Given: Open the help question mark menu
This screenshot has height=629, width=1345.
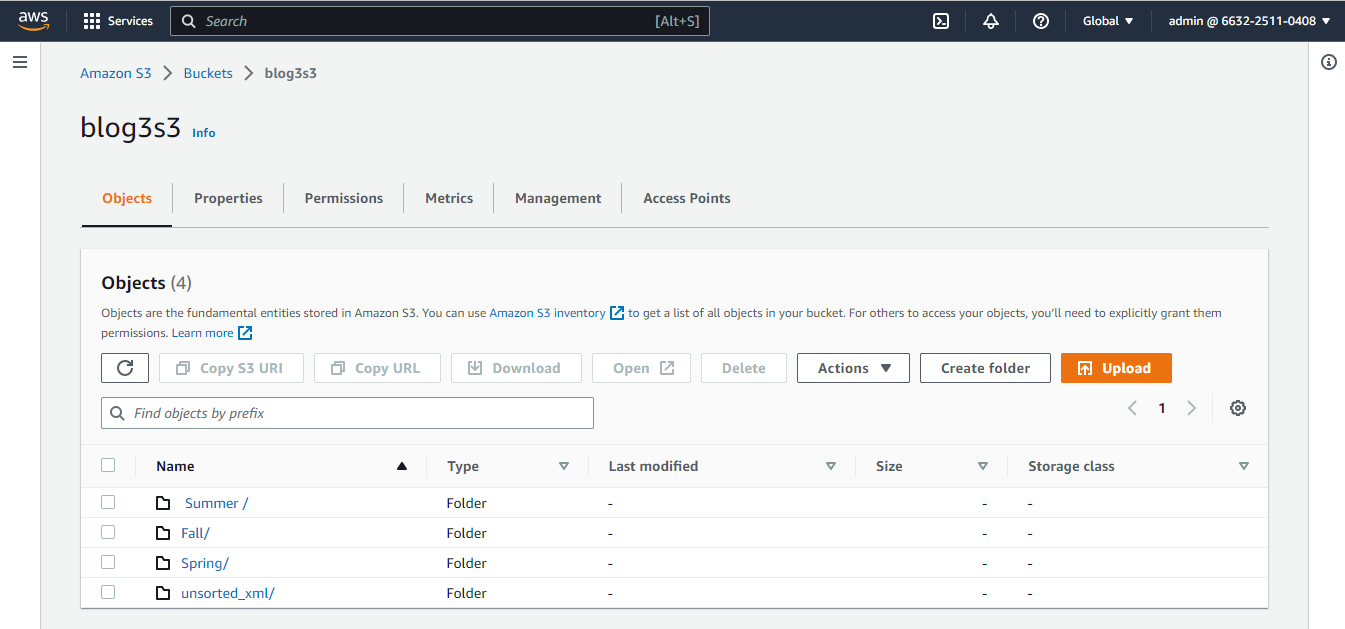Looking at the screenshot, I should tap(1041, 21).
